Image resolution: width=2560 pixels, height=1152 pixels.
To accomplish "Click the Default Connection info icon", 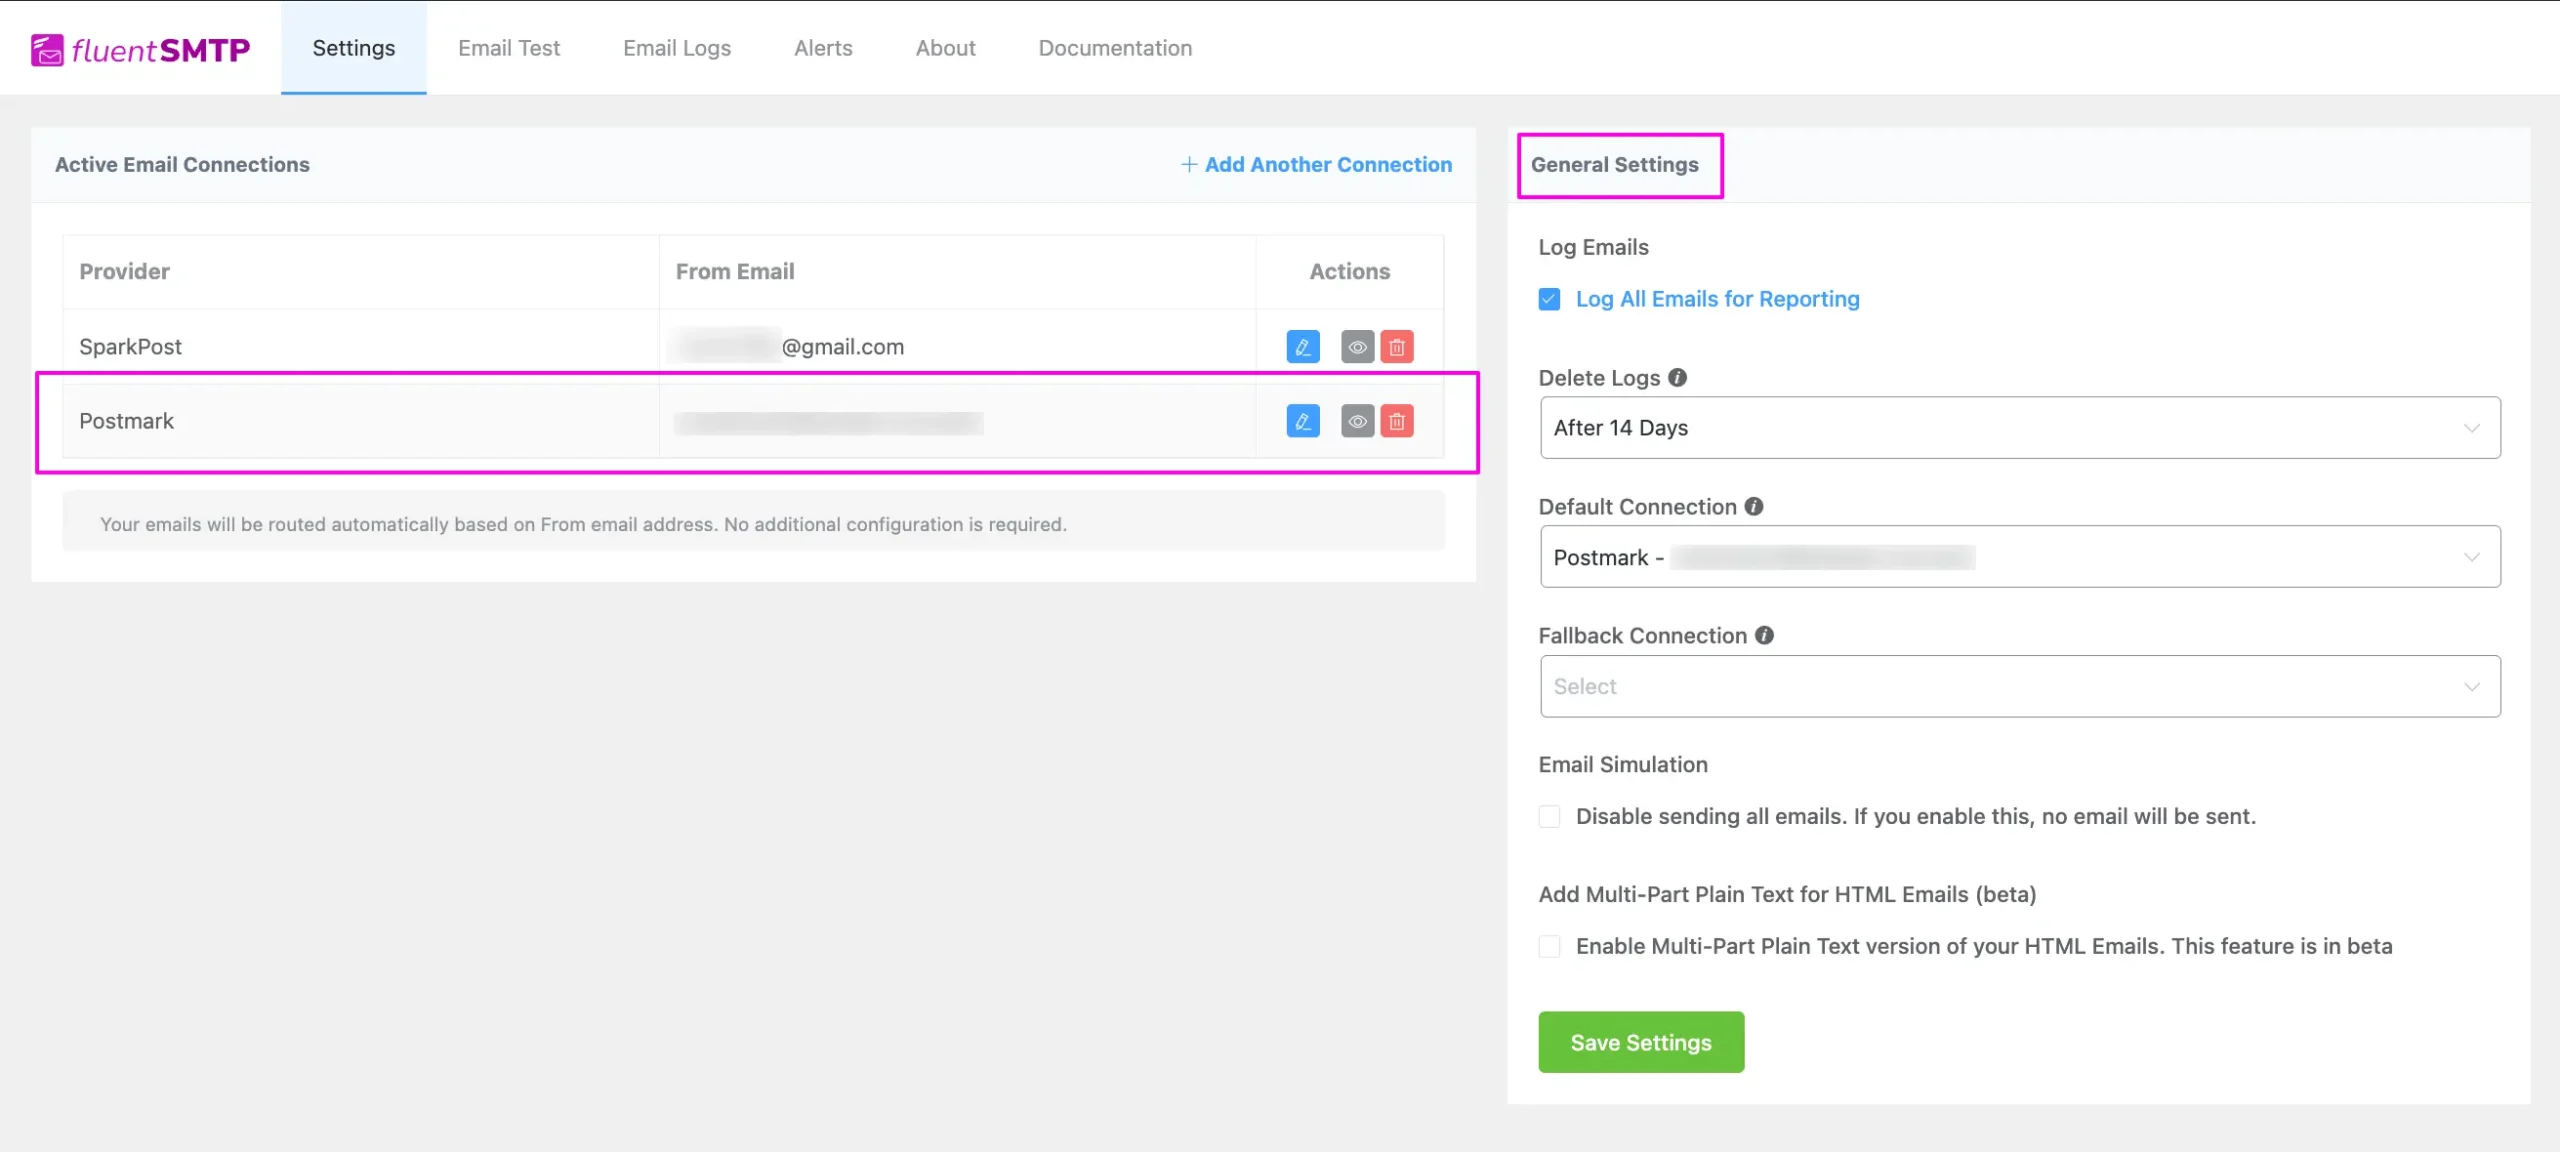I will coord(1754,506).
